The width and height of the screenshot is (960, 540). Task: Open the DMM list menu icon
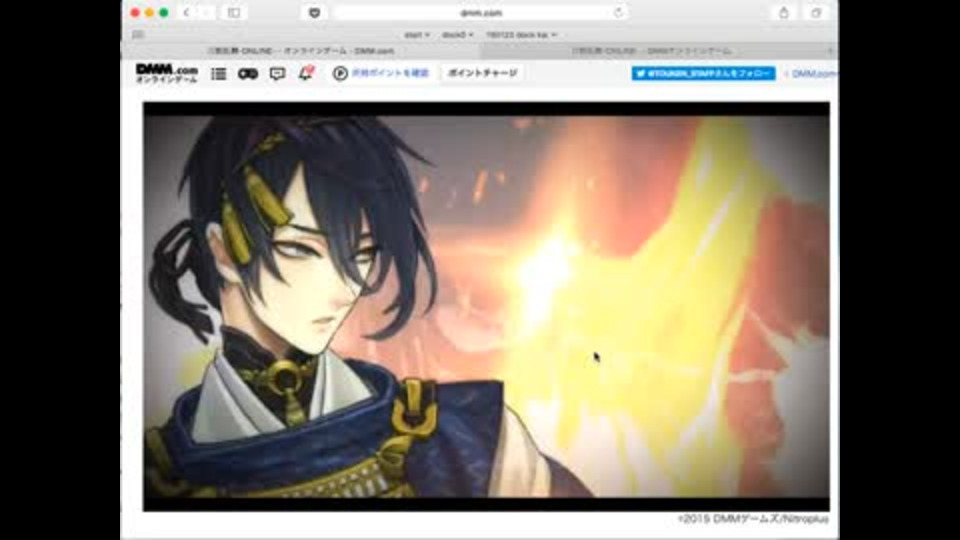(219, 73)
